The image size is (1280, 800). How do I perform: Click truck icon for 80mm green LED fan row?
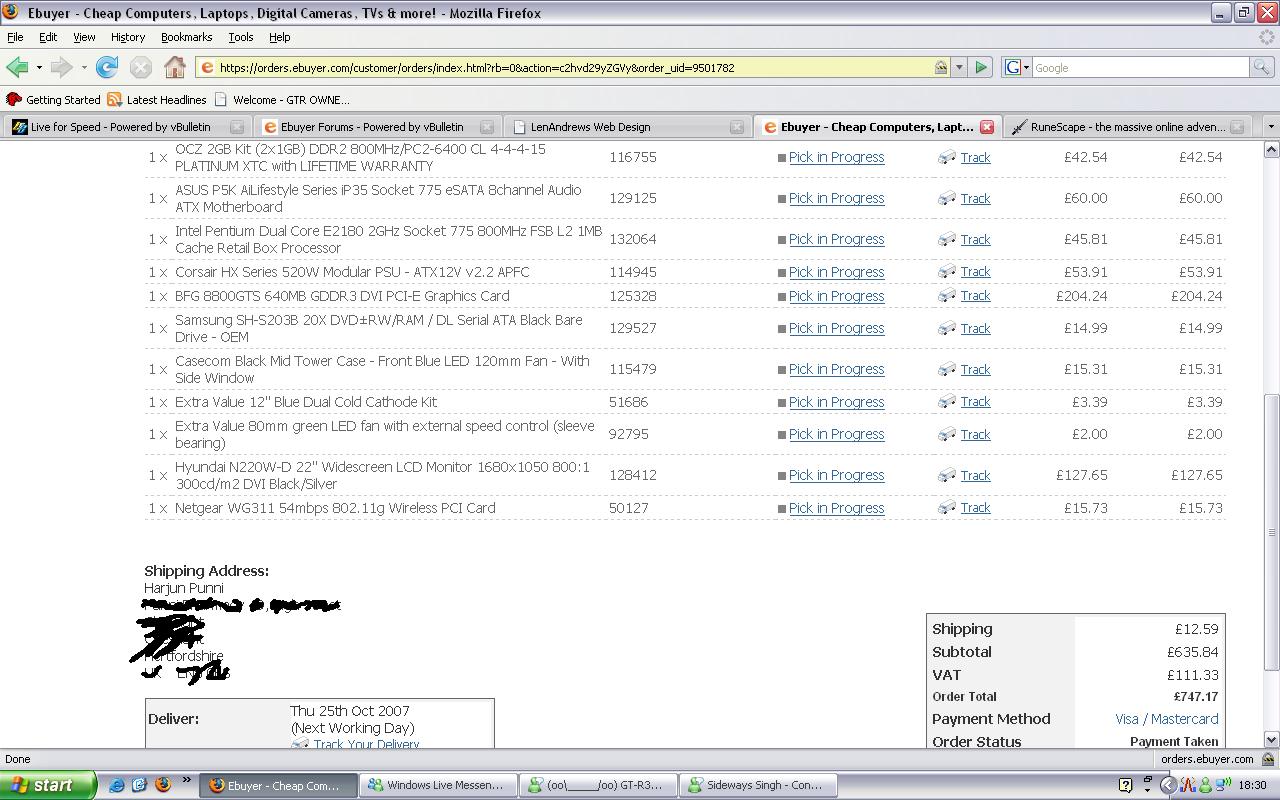(946, 434)
